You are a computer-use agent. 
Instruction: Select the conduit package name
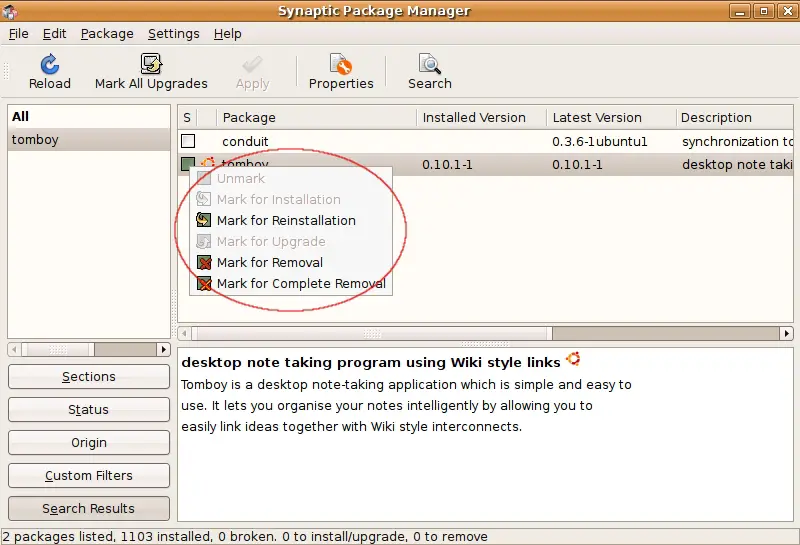[245, 141]
